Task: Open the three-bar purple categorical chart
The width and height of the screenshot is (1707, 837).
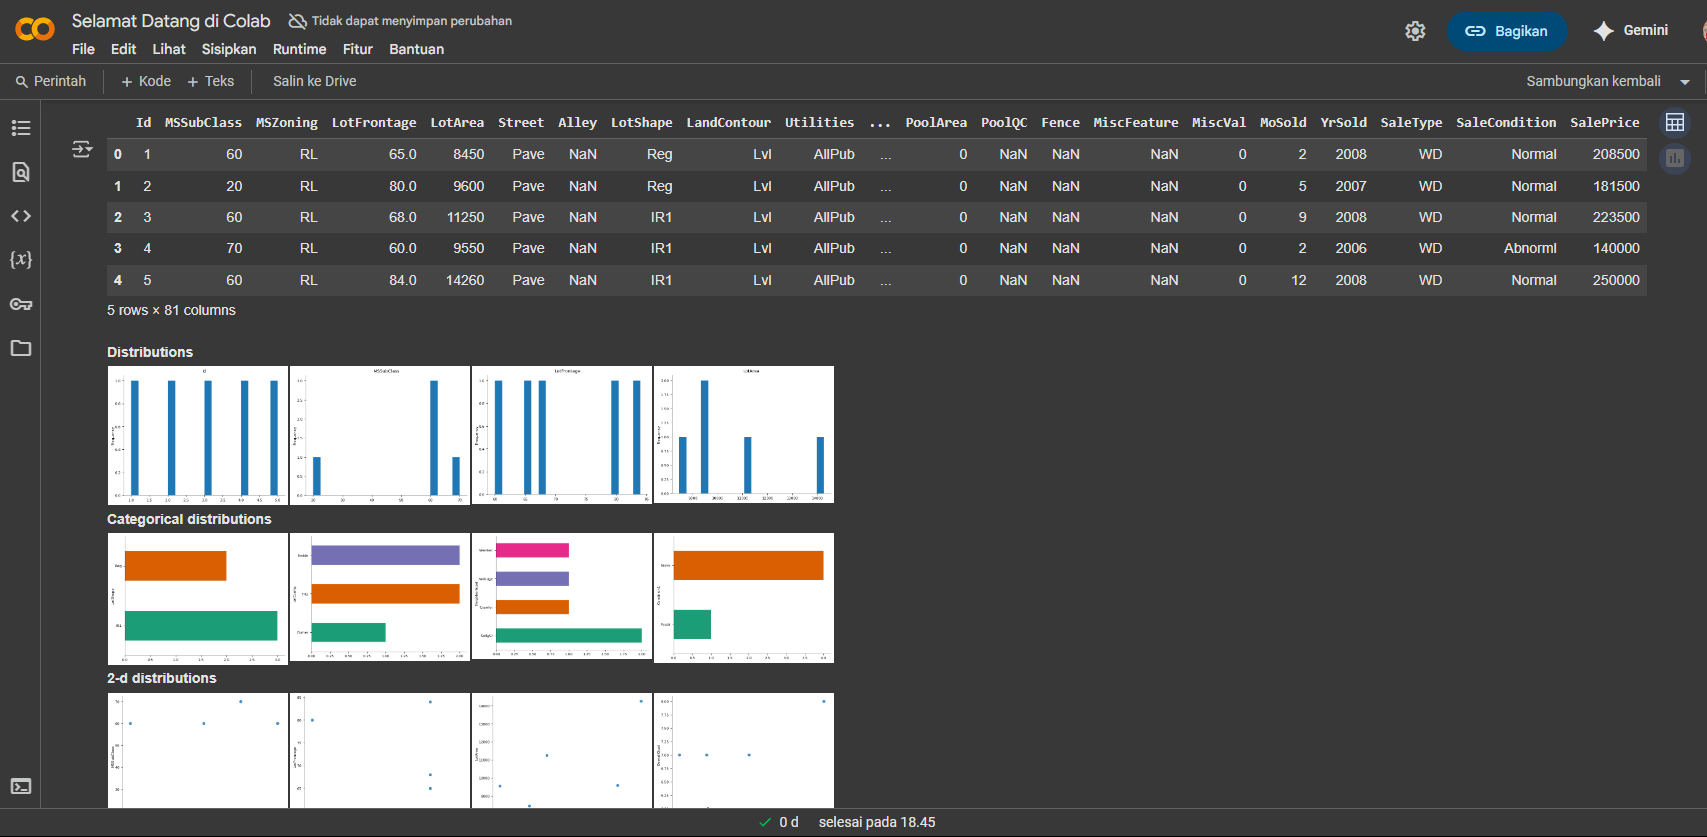Action: (x=380, y=598)
